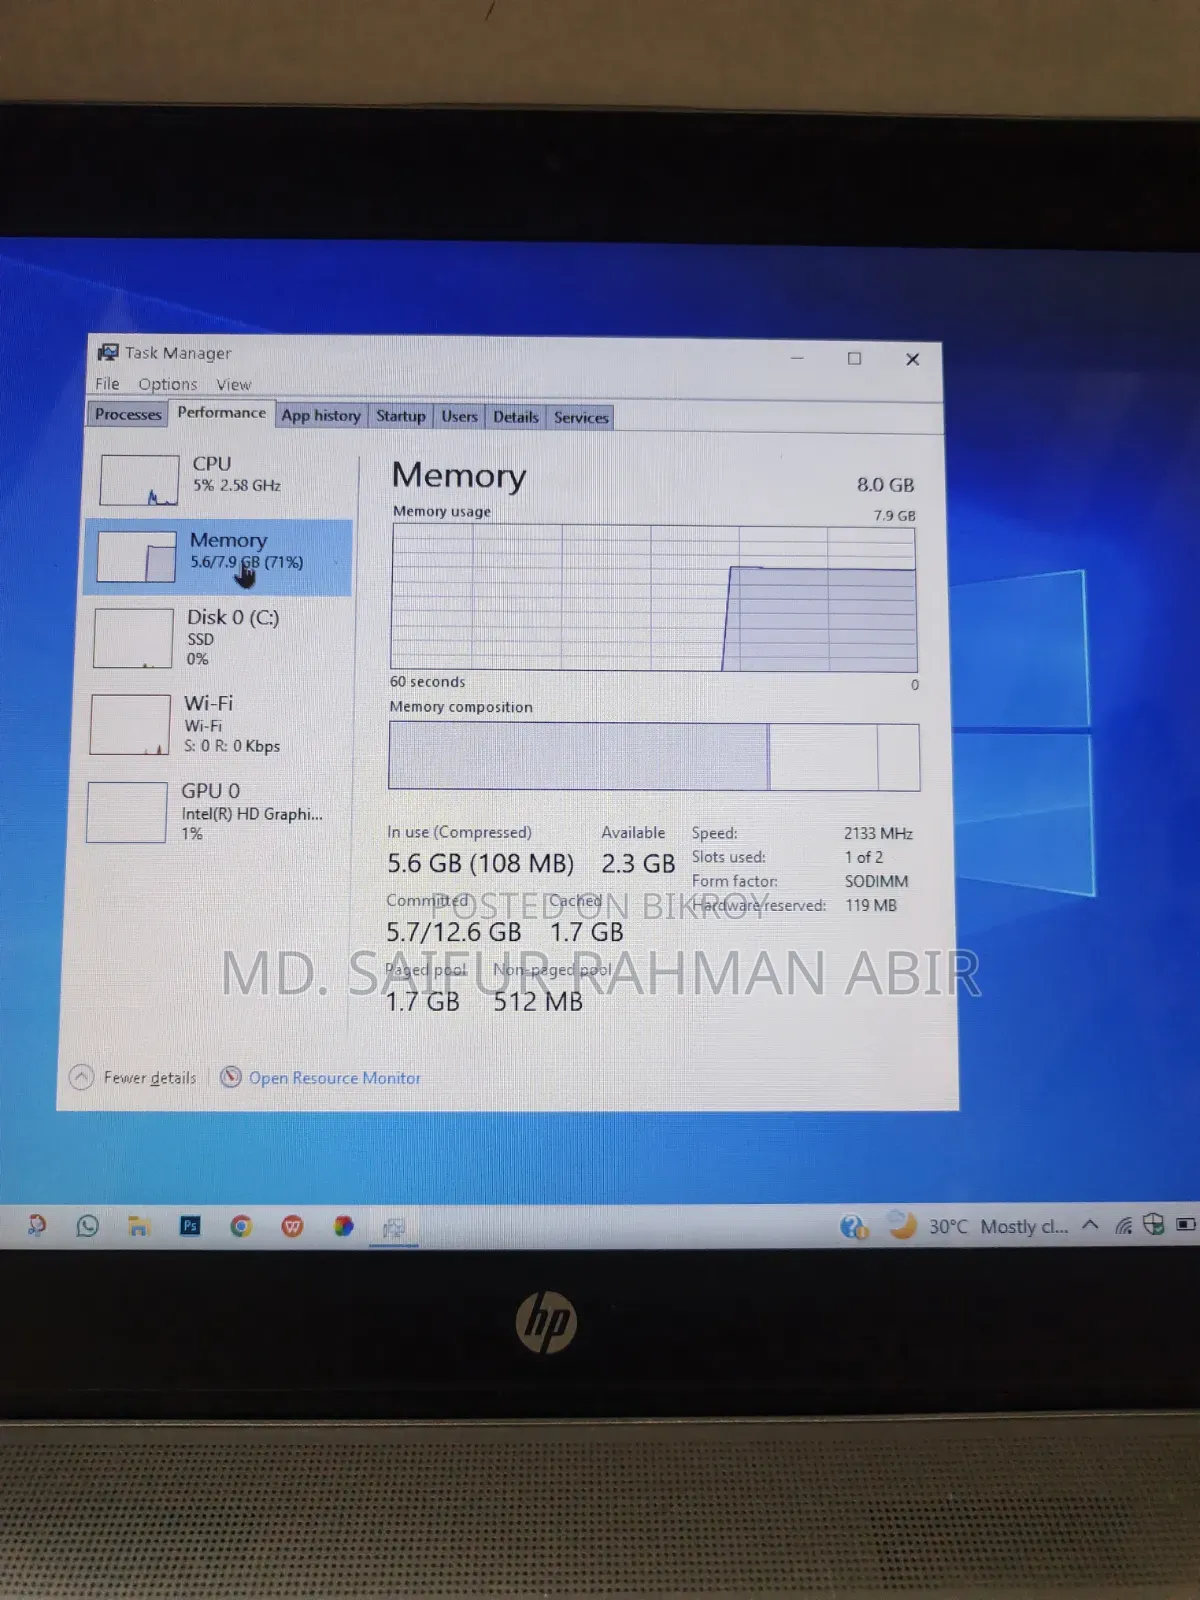Viewport: 1200px width, 1600px height.
Task: Click the 'SODIMM' form factor value
Action: (876, 881)
